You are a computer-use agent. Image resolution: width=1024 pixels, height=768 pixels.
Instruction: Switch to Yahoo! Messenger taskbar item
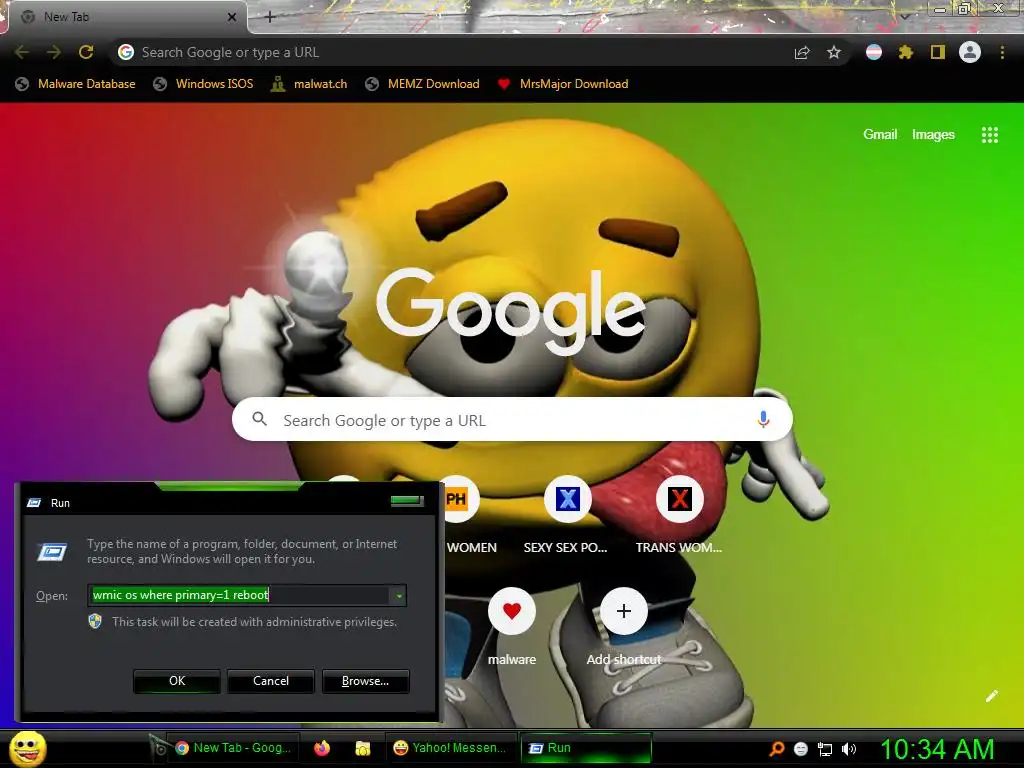pyautogui.click(x=450, y=748)
